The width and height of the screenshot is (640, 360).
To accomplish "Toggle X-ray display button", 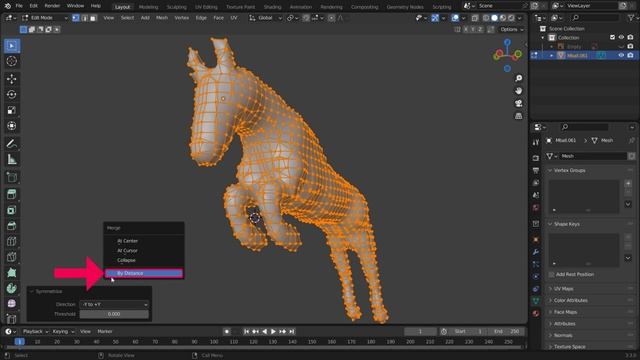I will pyautogui.click(x=475, y=18).
